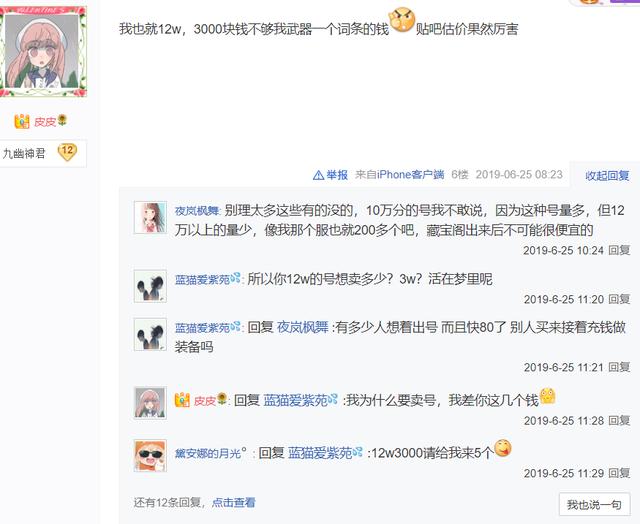Viewport: 640px width, 524px height.
Task: Open first 蓝猫爱紫苑 commenter avatar
Action: pos(150,286)
